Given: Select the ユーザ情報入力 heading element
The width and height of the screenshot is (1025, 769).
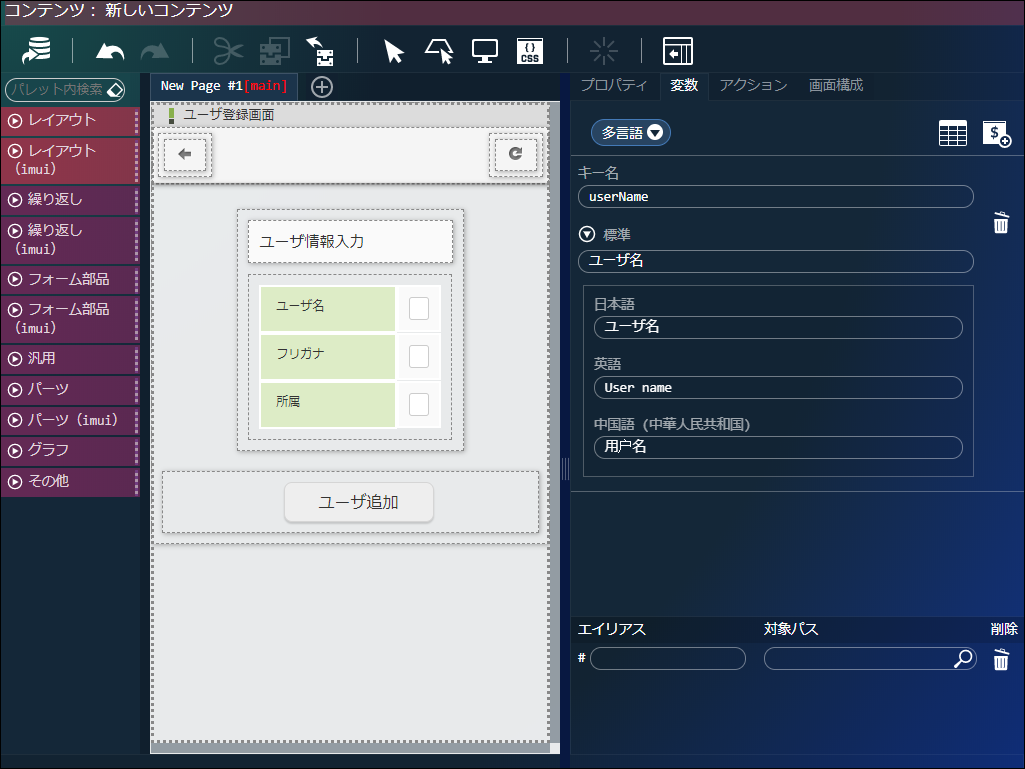Looking at the screenshot, I should pos(350,241).
